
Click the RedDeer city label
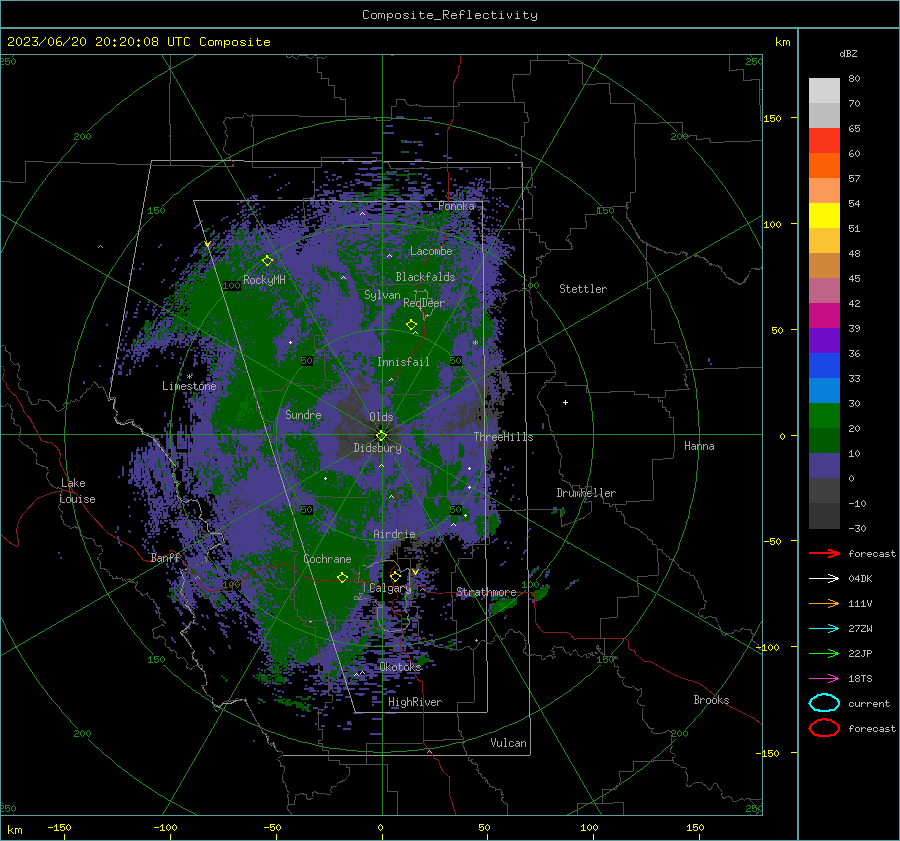424,303
